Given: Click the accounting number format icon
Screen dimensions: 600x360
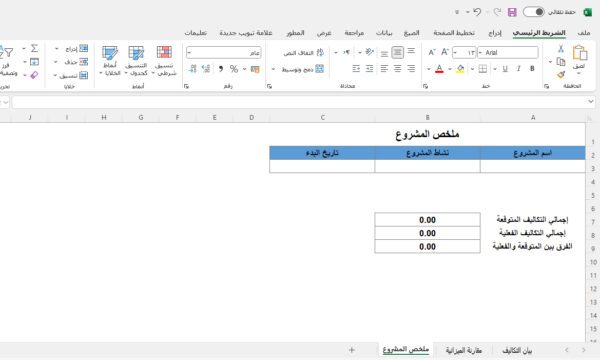Looking at the screenshot, I should pyautogui.click(x=255, y=69).
